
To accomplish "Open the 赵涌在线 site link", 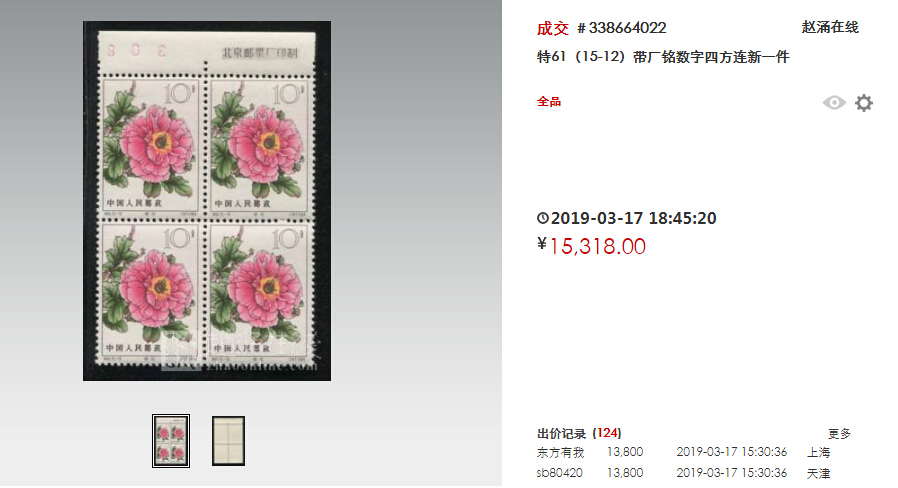I will click(830, 27).
